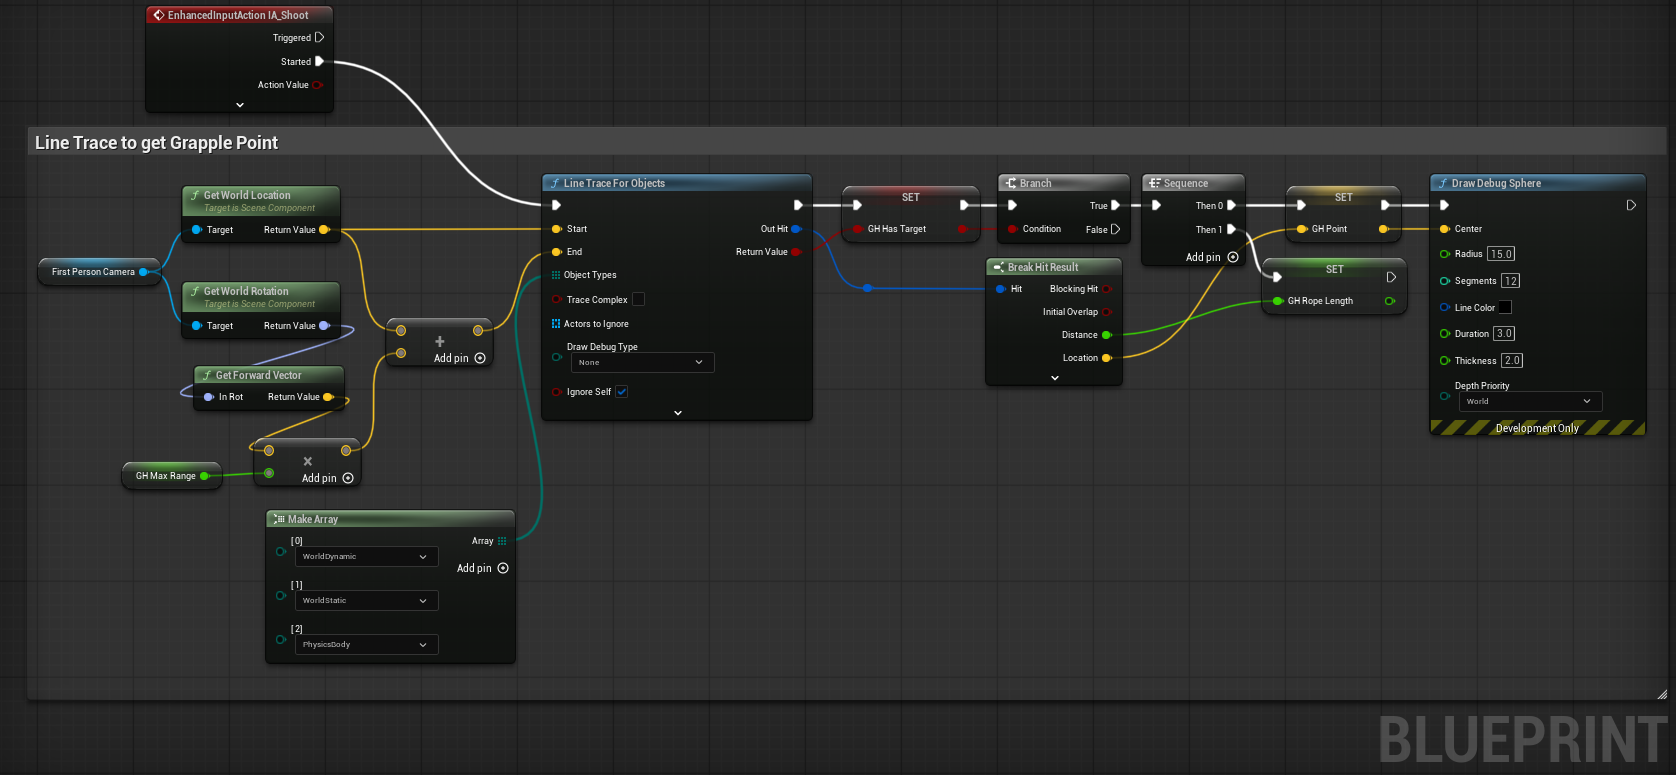Click the GH Max Range output pin
The height and width of the screenshot is (775, 1676).
click(204, 476)
